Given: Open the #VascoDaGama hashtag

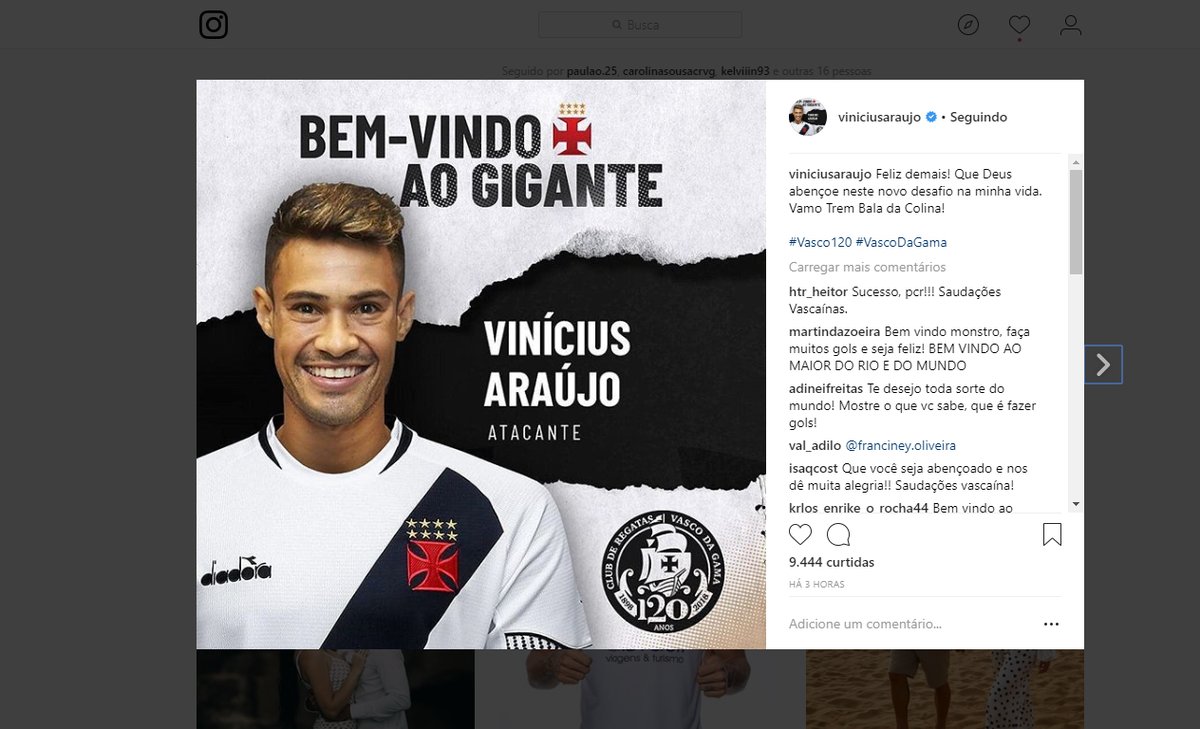Looking at the screenshot, I should [x=901, y=242].
